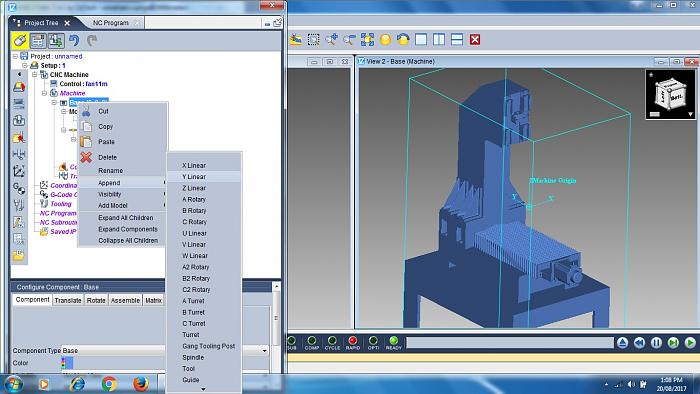This screenshot has width=700, height=394.
Task: Click Delete in the context menu
Action: (x=107, y=158)
